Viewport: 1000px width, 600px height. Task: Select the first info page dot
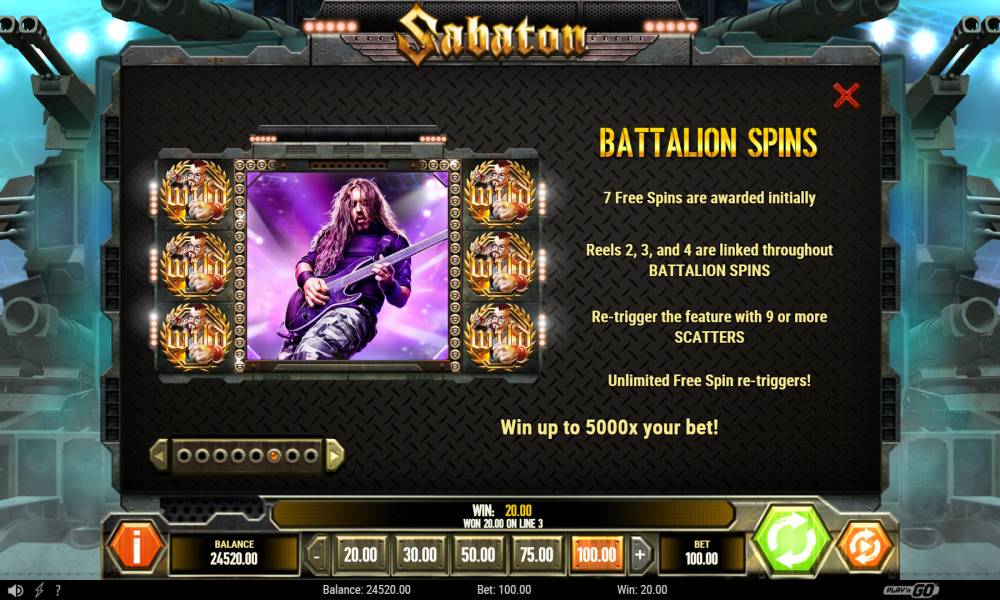184,456
